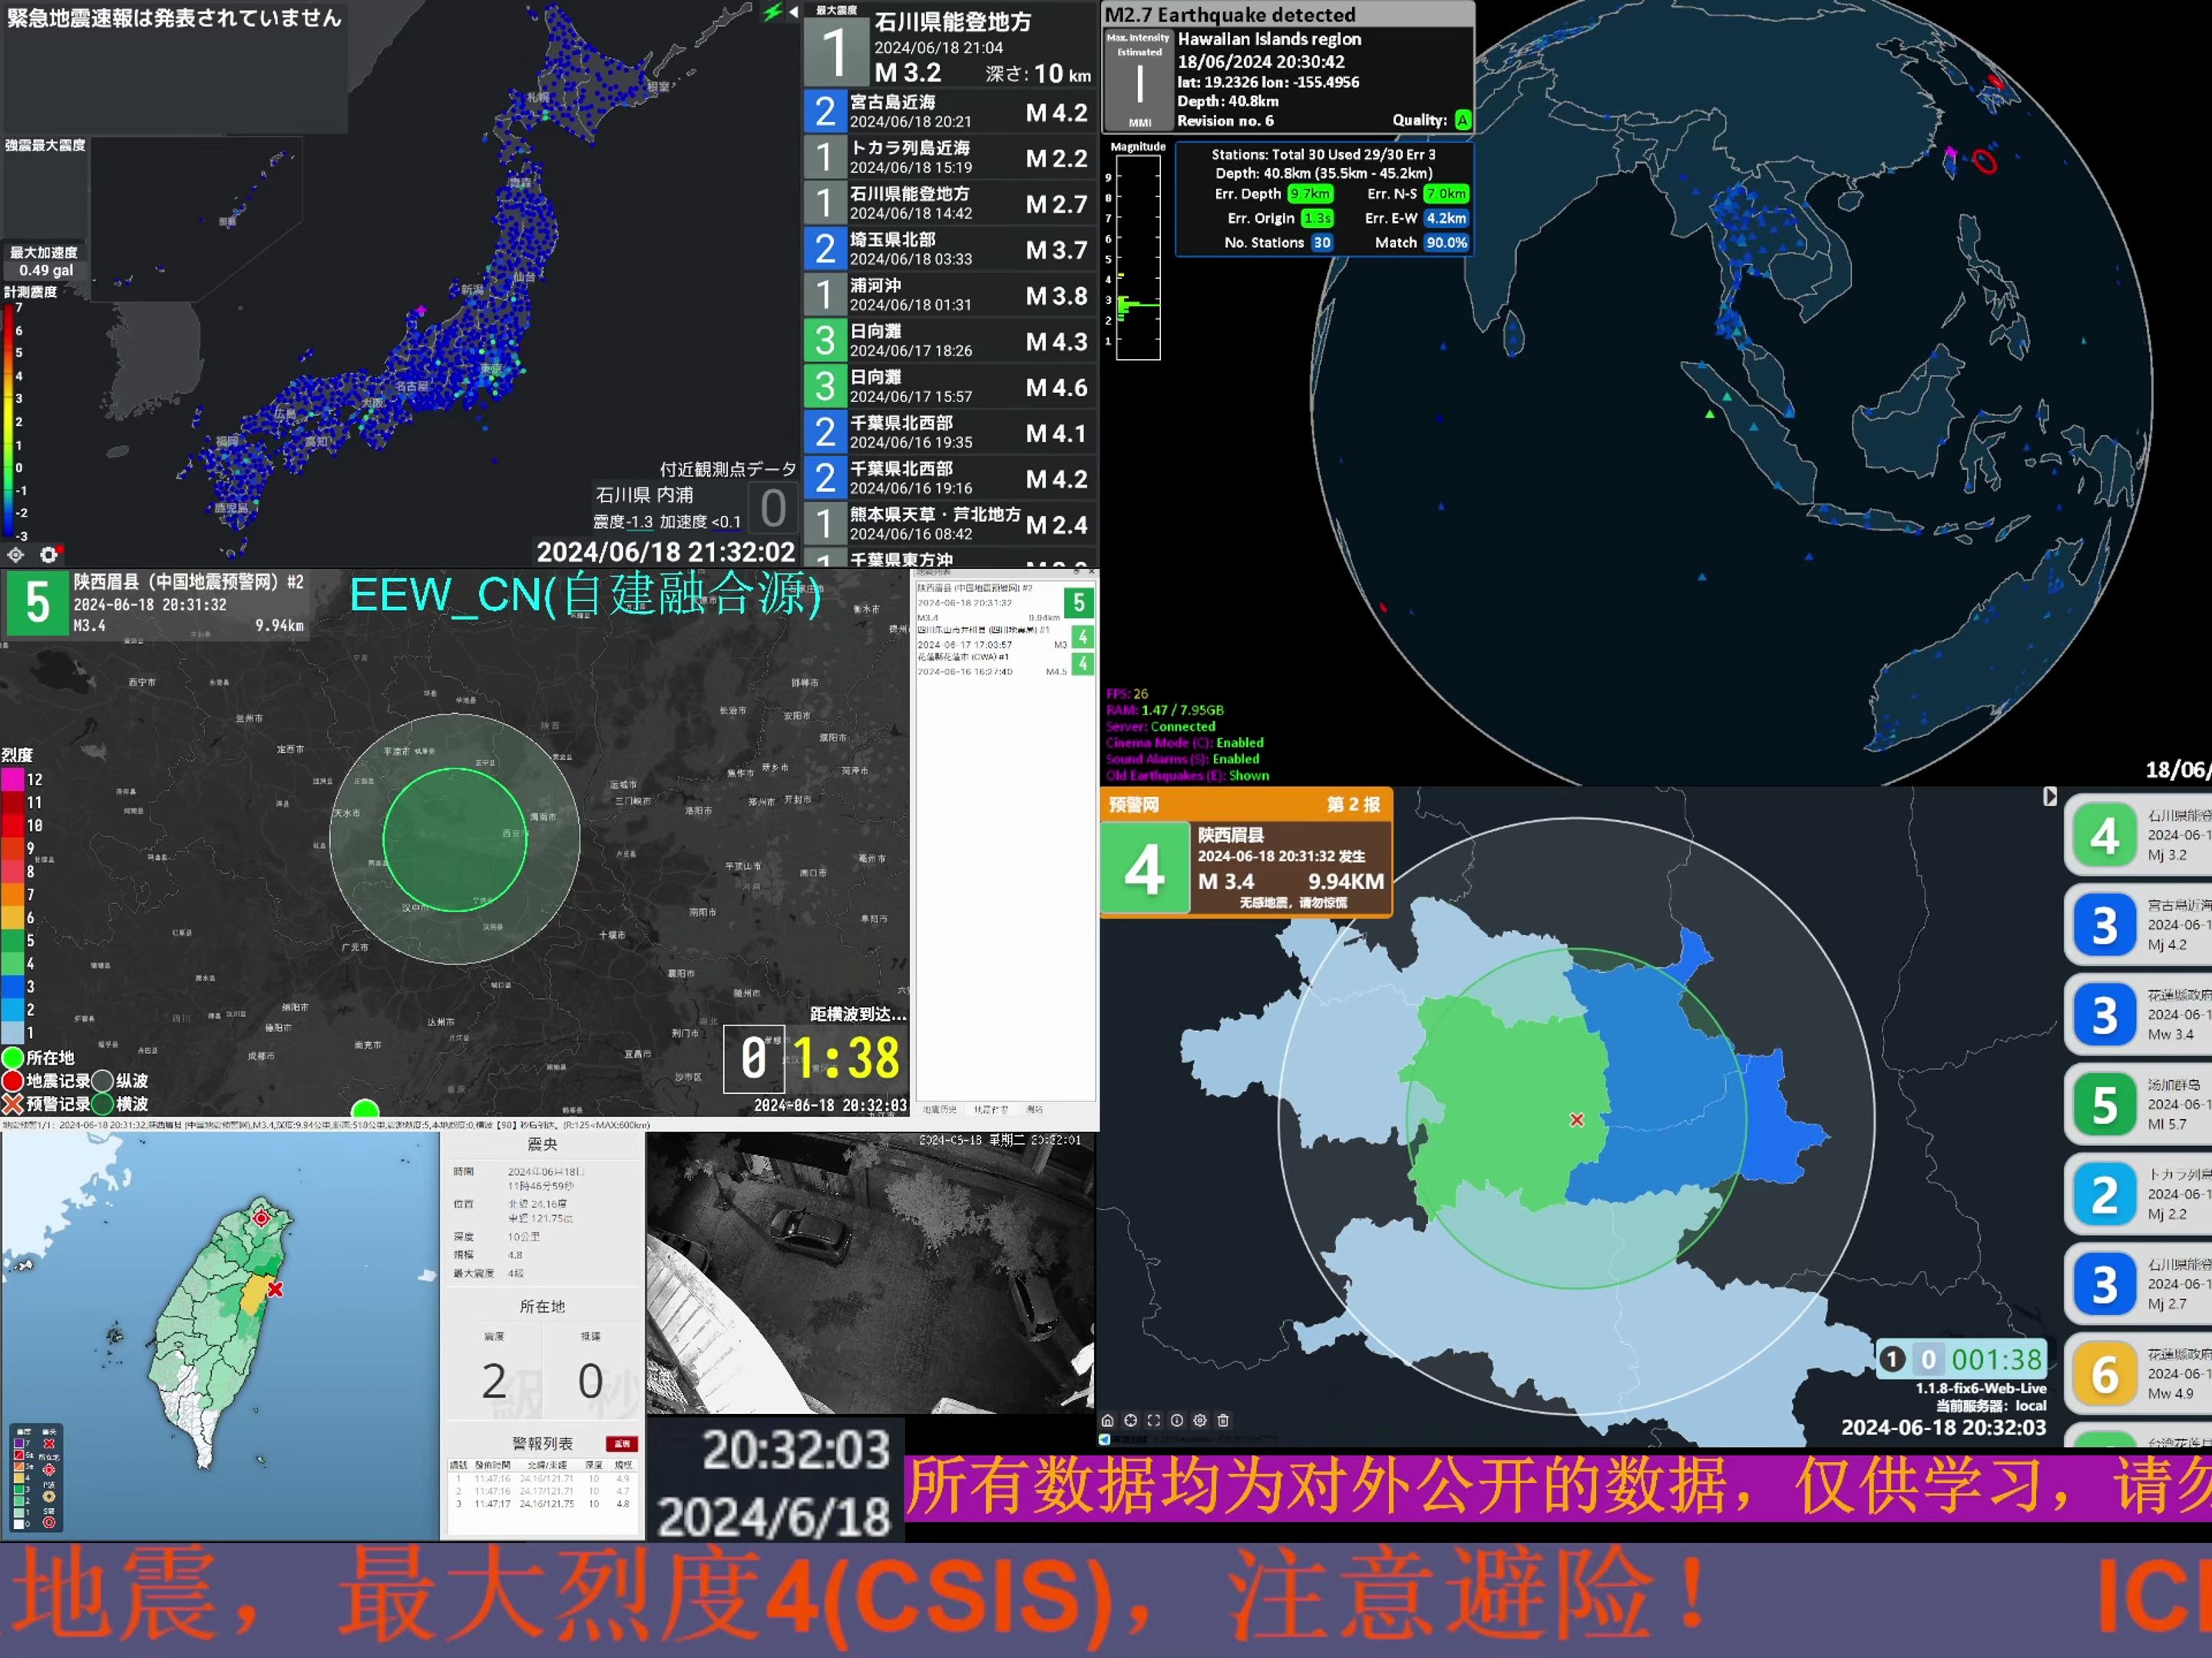Click the crosshair locate icon in warning map toolbar
The width and height of the screenshot is (2212, 1658).
click(1130, 1420)
